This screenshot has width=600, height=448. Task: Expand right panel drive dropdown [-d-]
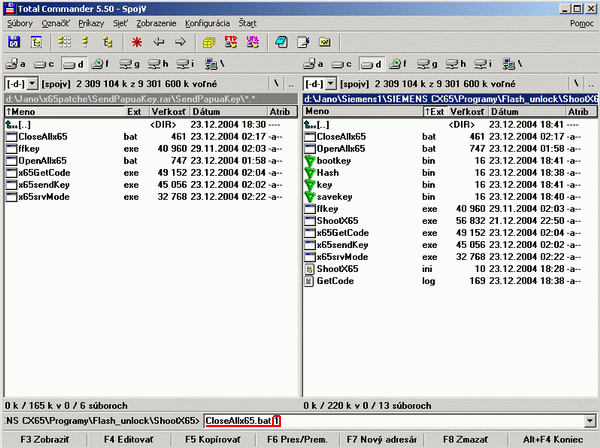(331, 83)
